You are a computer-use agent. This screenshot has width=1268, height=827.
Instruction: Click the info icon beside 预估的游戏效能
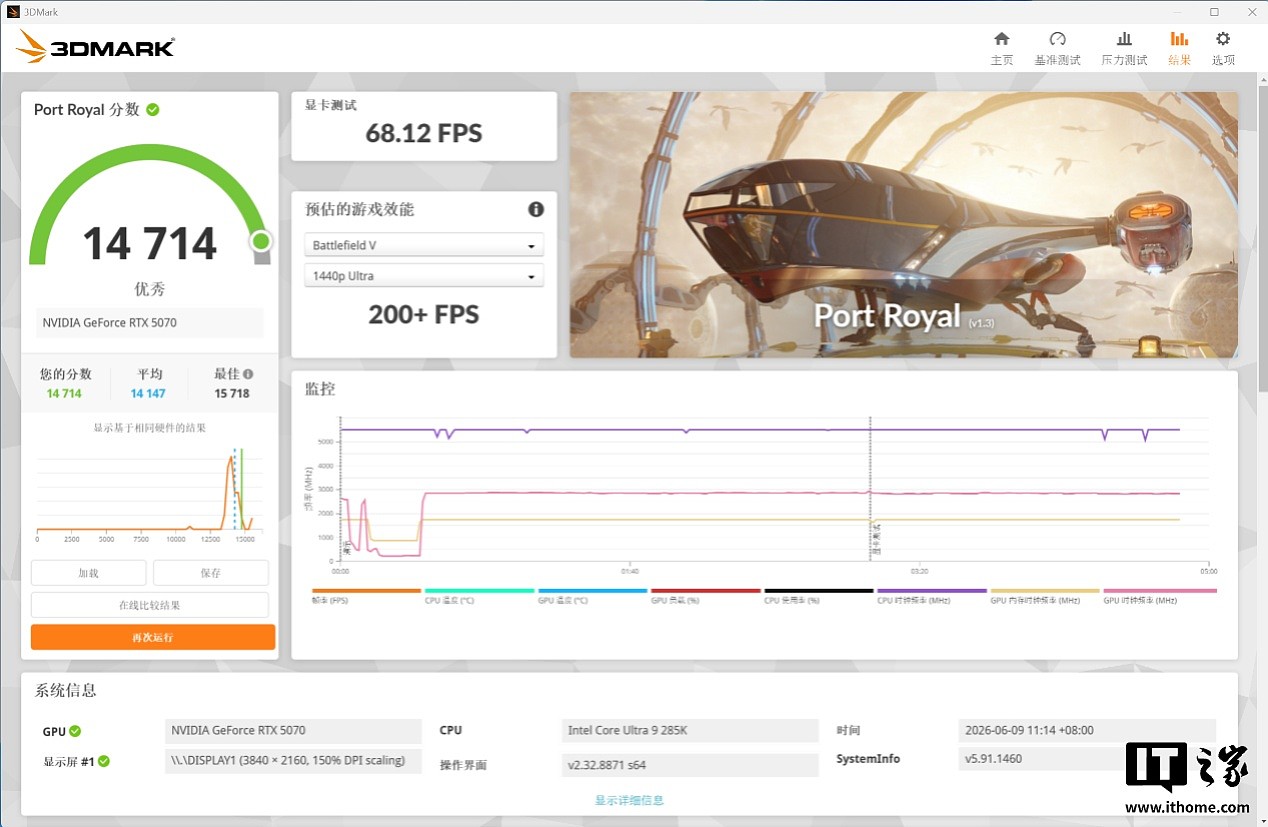(536, 209)
